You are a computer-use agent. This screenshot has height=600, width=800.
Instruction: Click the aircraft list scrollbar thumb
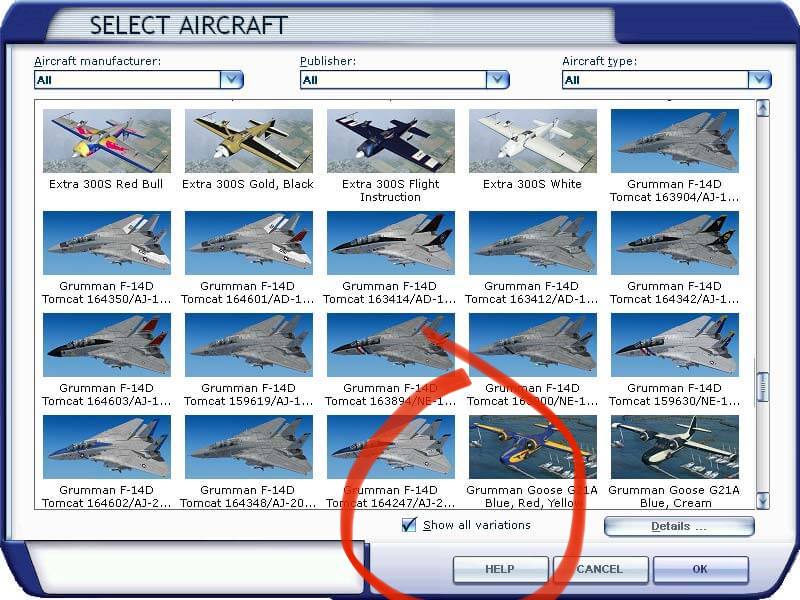763,387
